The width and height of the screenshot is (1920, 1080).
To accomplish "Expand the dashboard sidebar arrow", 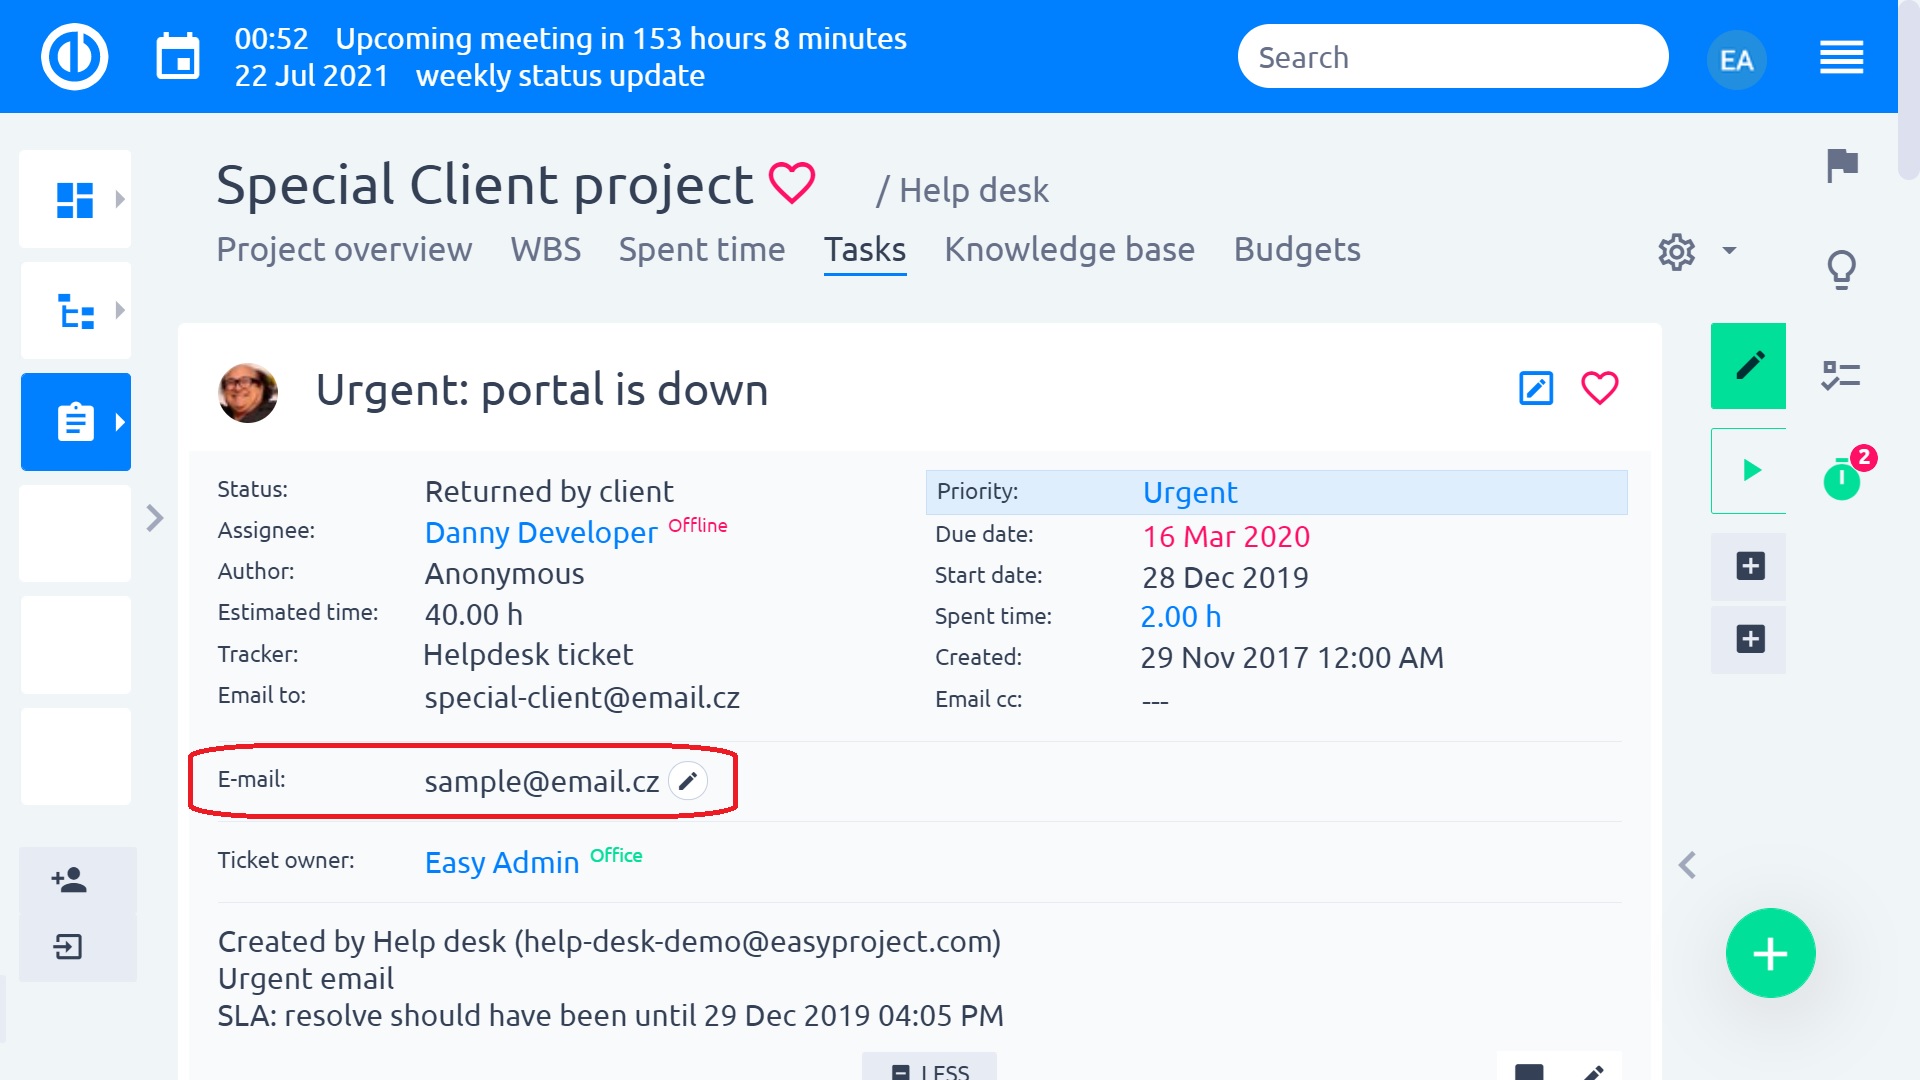I will (120, 199).
